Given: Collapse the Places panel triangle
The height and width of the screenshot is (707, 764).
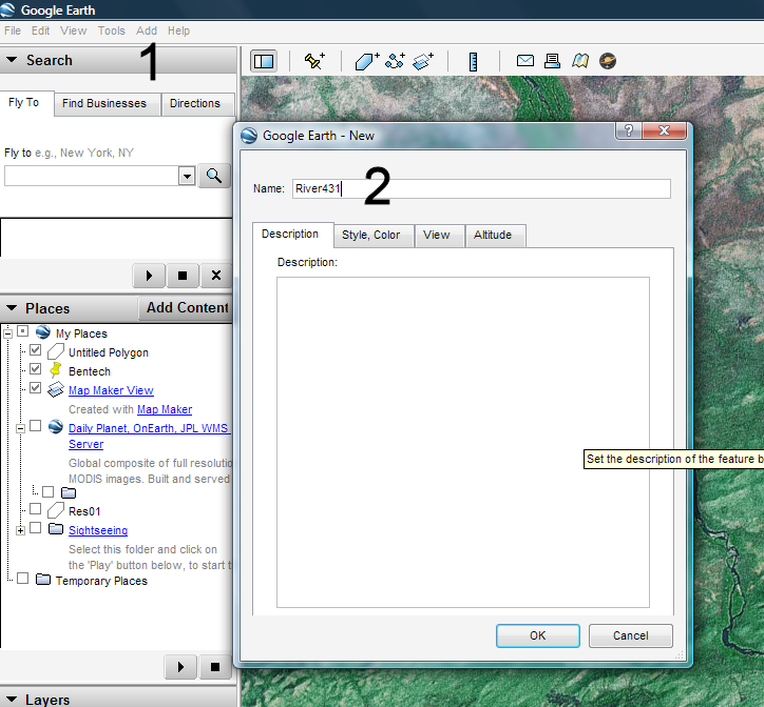Looking at the screenshot, I should click(12, 308).
